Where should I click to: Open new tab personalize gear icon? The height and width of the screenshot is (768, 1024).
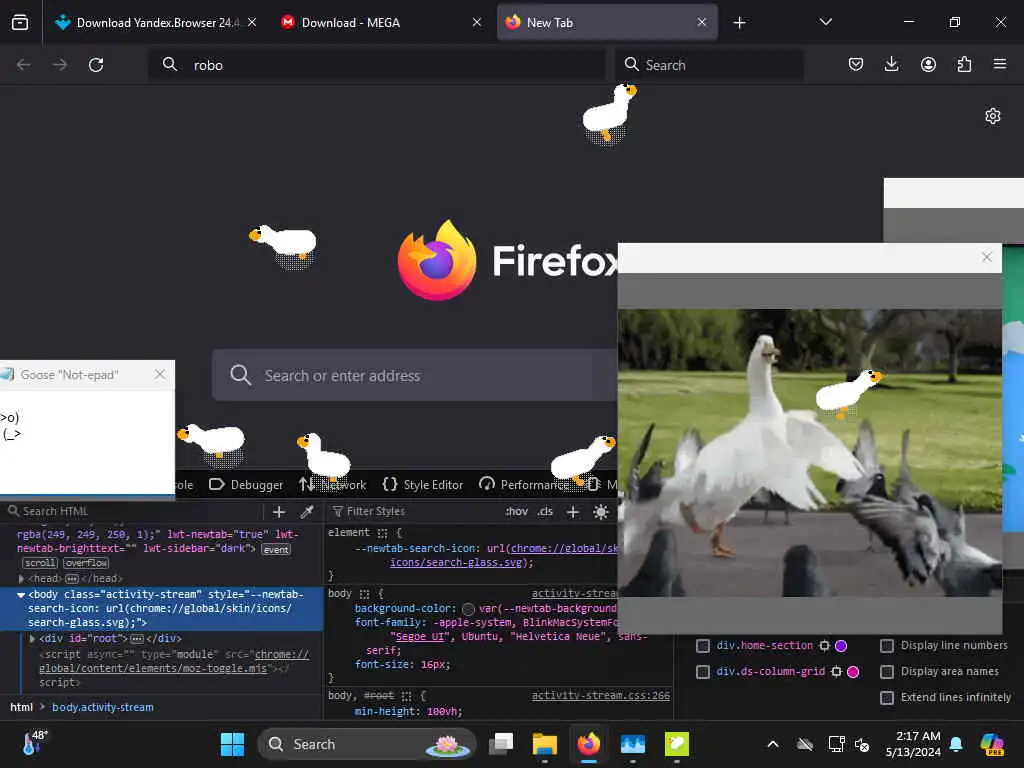[x=993, y=116]
